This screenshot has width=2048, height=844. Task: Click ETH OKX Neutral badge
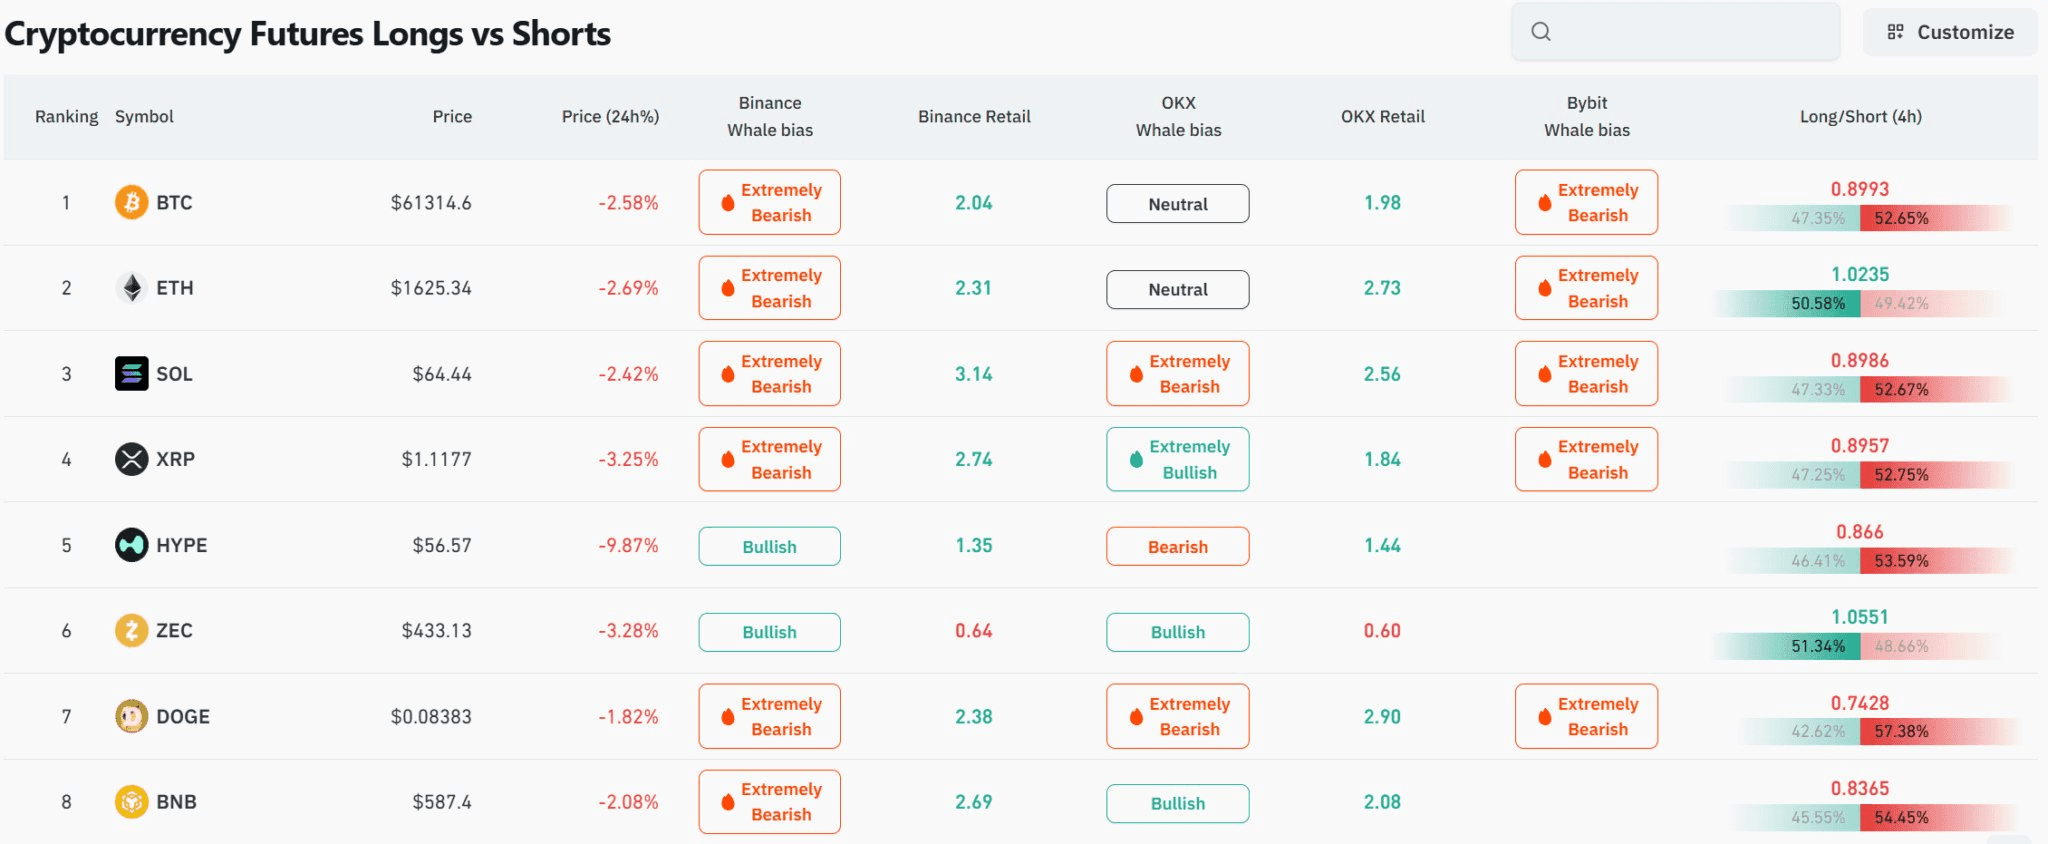(x=1178, y=289)
